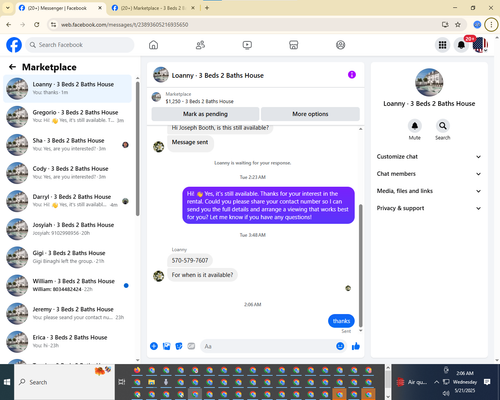Choose a GIF in composer
500x400 pixels.
(191, 346)
